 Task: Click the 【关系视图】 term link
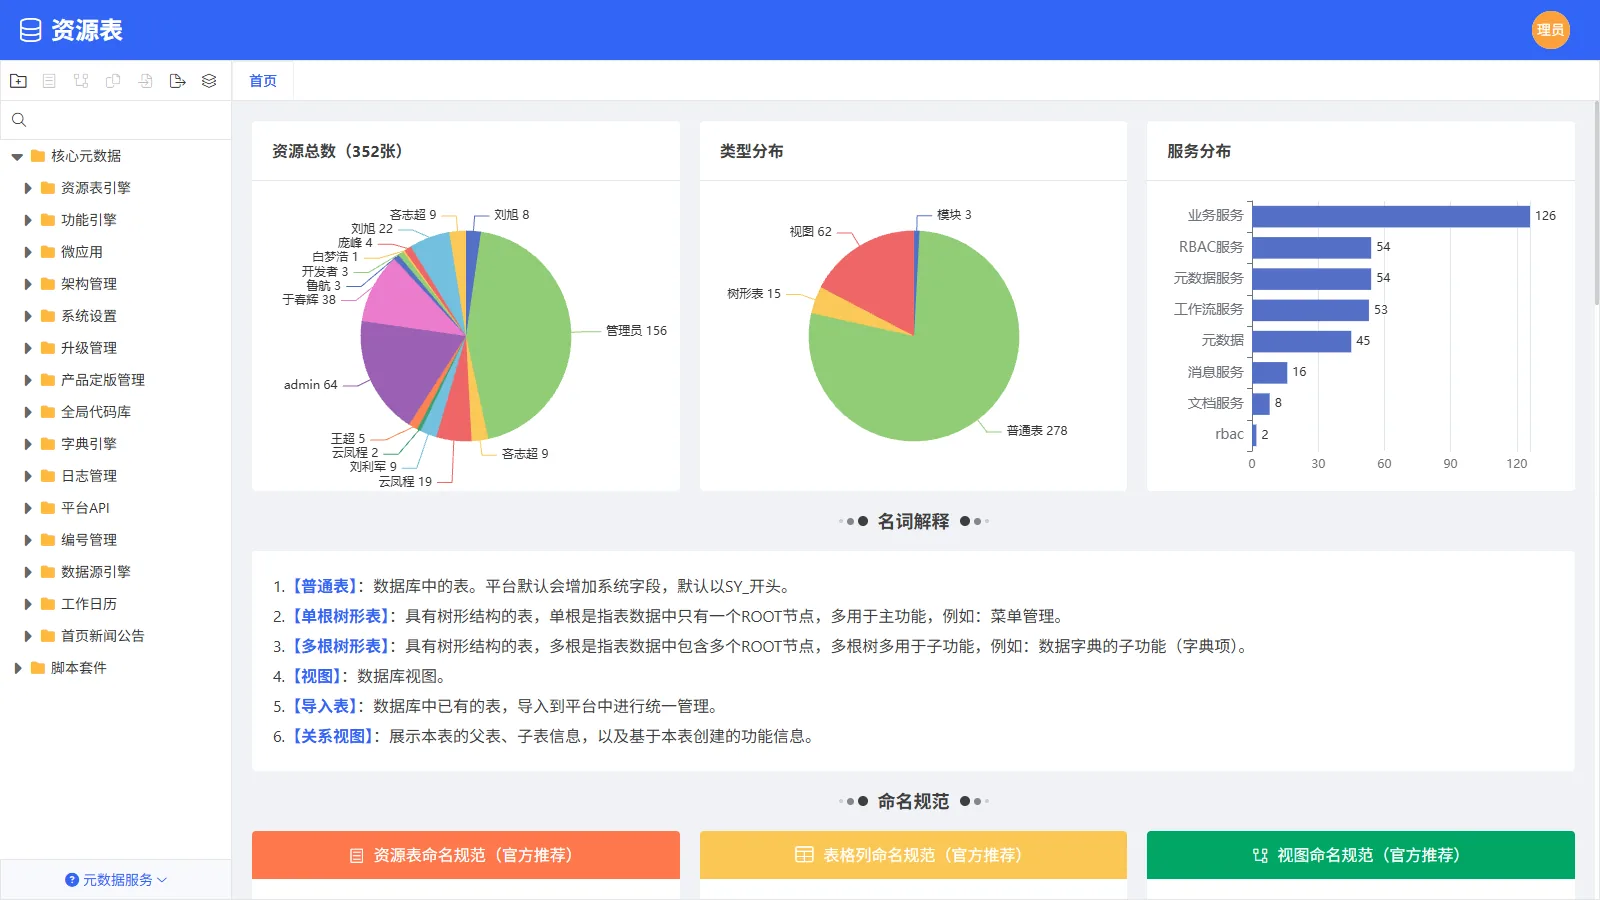tap(333, 736)
